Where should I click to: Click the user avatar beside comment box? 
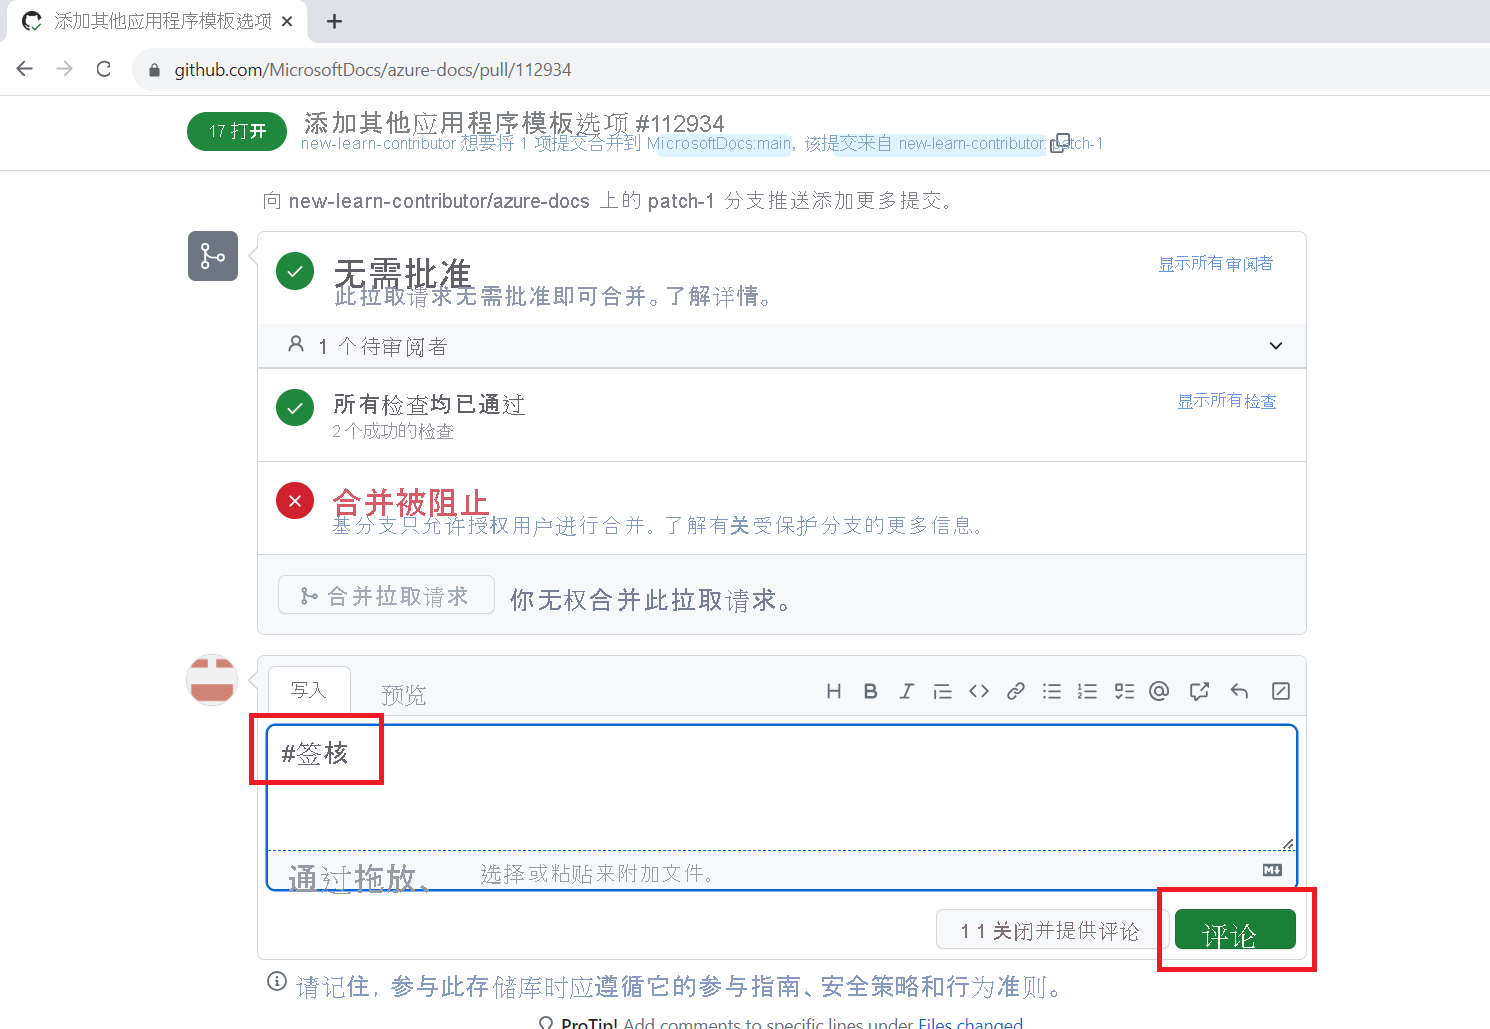coord(212,680)
